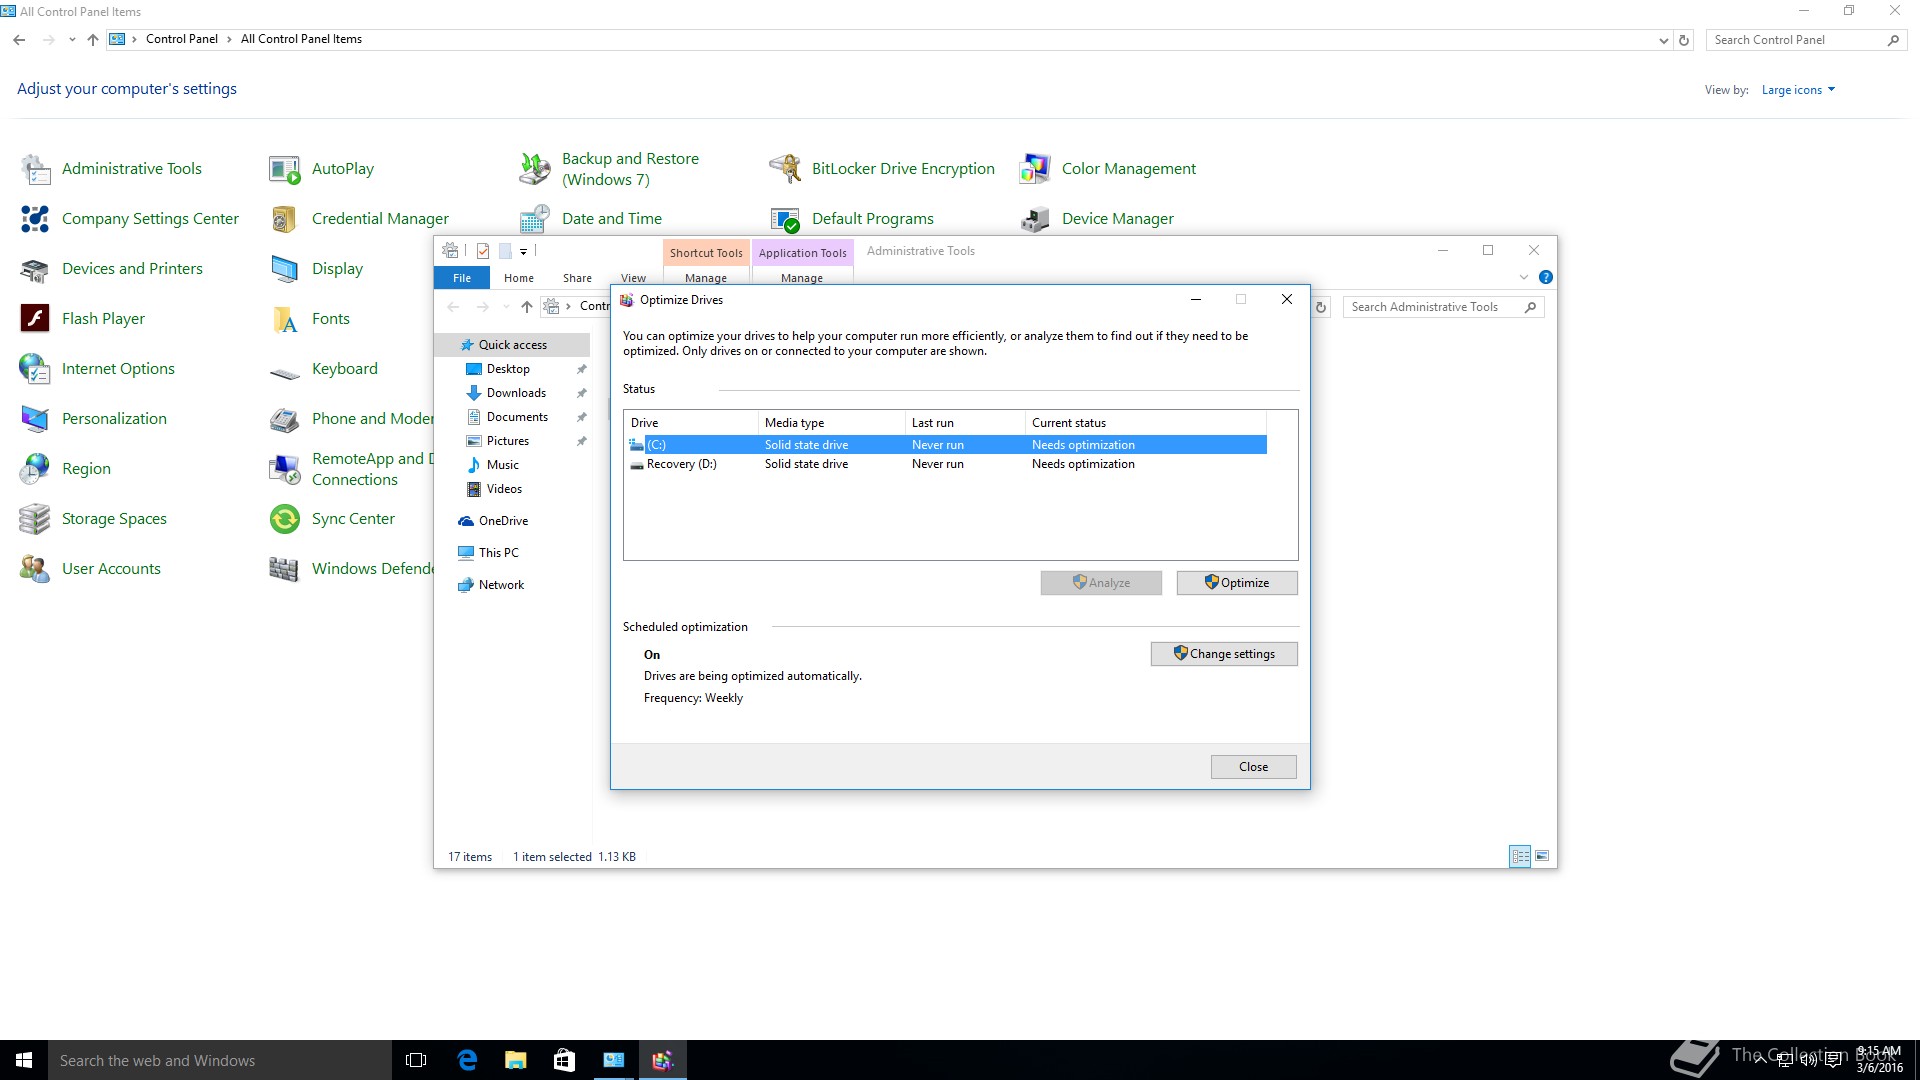Open Date and Time icon

(x=535, y=219)
